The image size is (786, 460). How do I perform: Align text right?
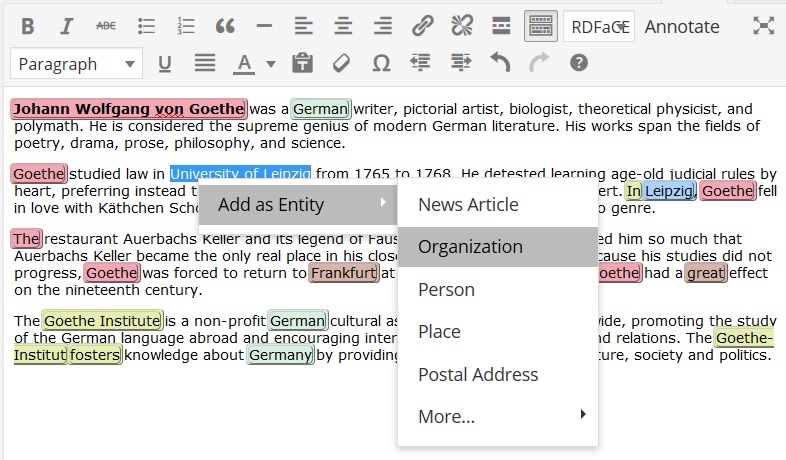click(382, 26)
